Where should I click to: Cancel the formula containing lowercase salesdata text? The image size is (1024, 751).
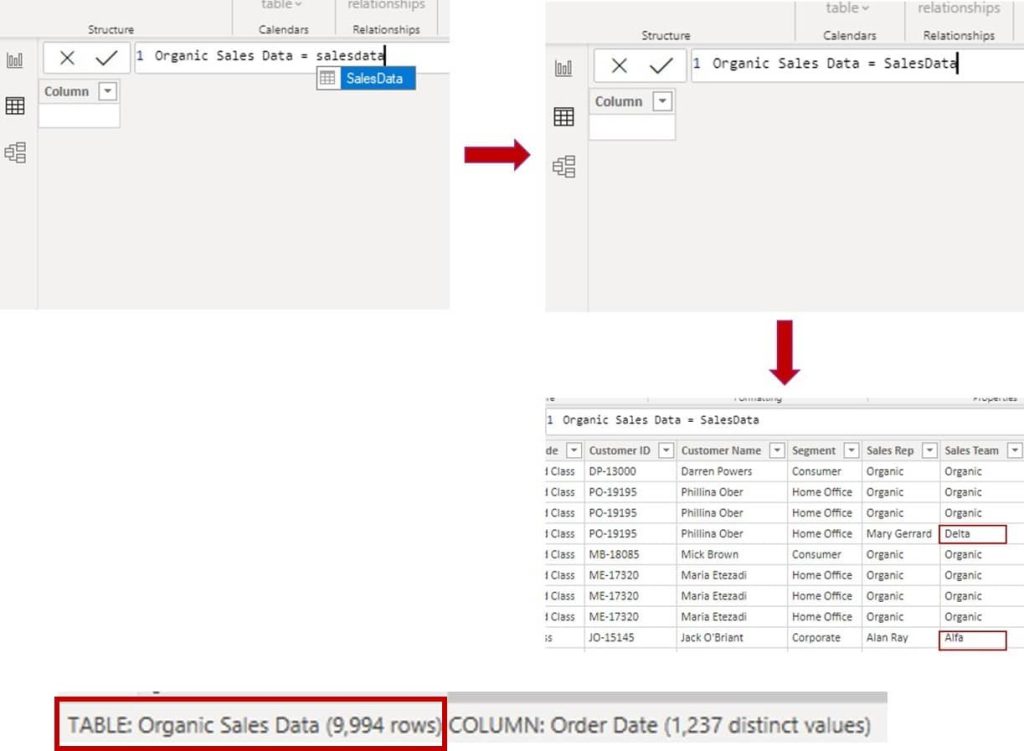pos(67,58)
